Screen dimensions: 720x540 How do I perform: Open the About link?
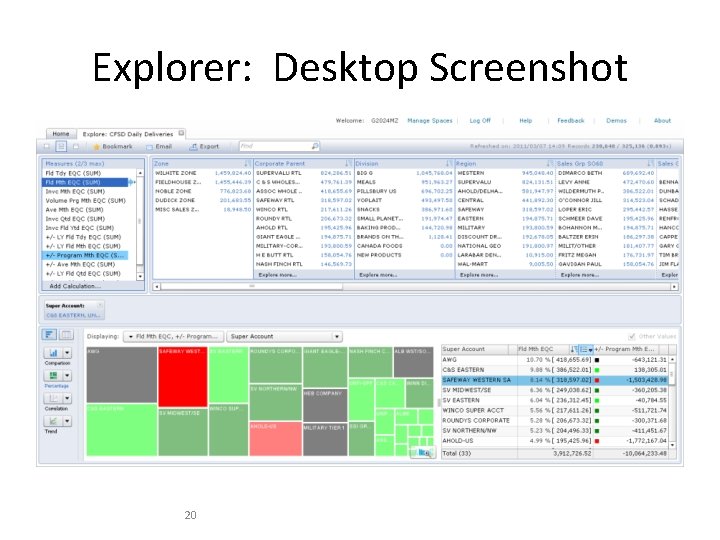(x=662, y=121)
